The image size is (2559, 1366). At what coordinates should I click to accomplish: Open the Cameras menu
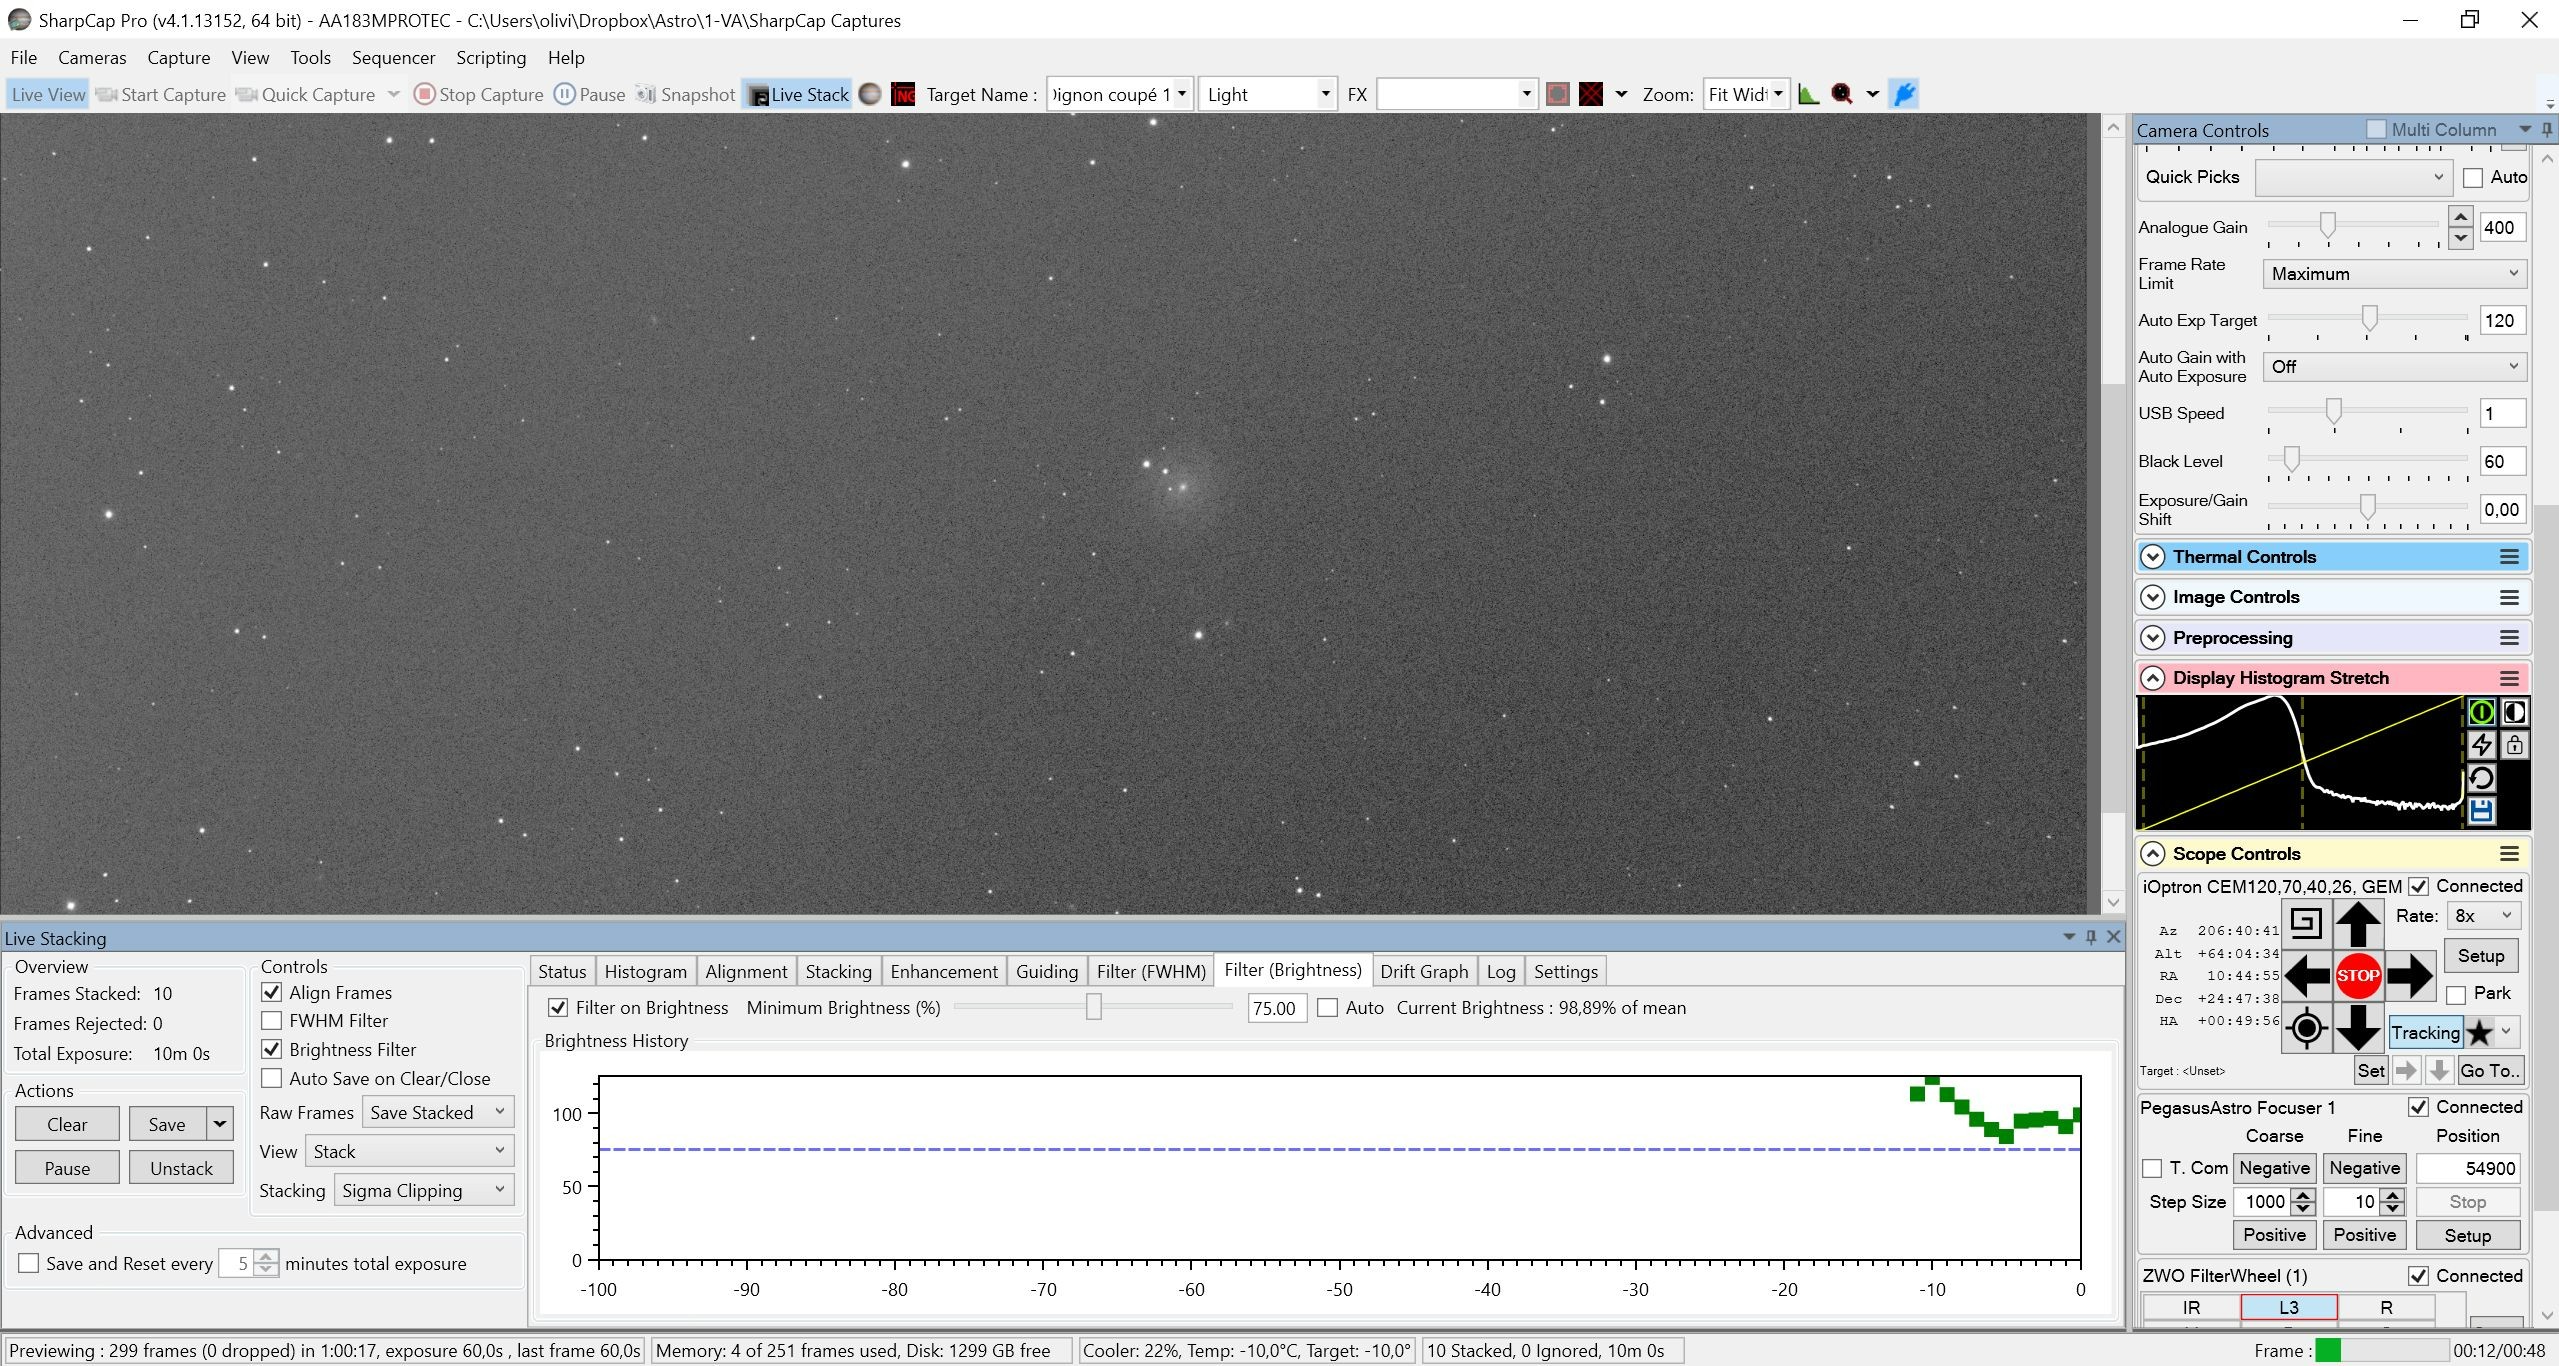(x=92, y=57)
